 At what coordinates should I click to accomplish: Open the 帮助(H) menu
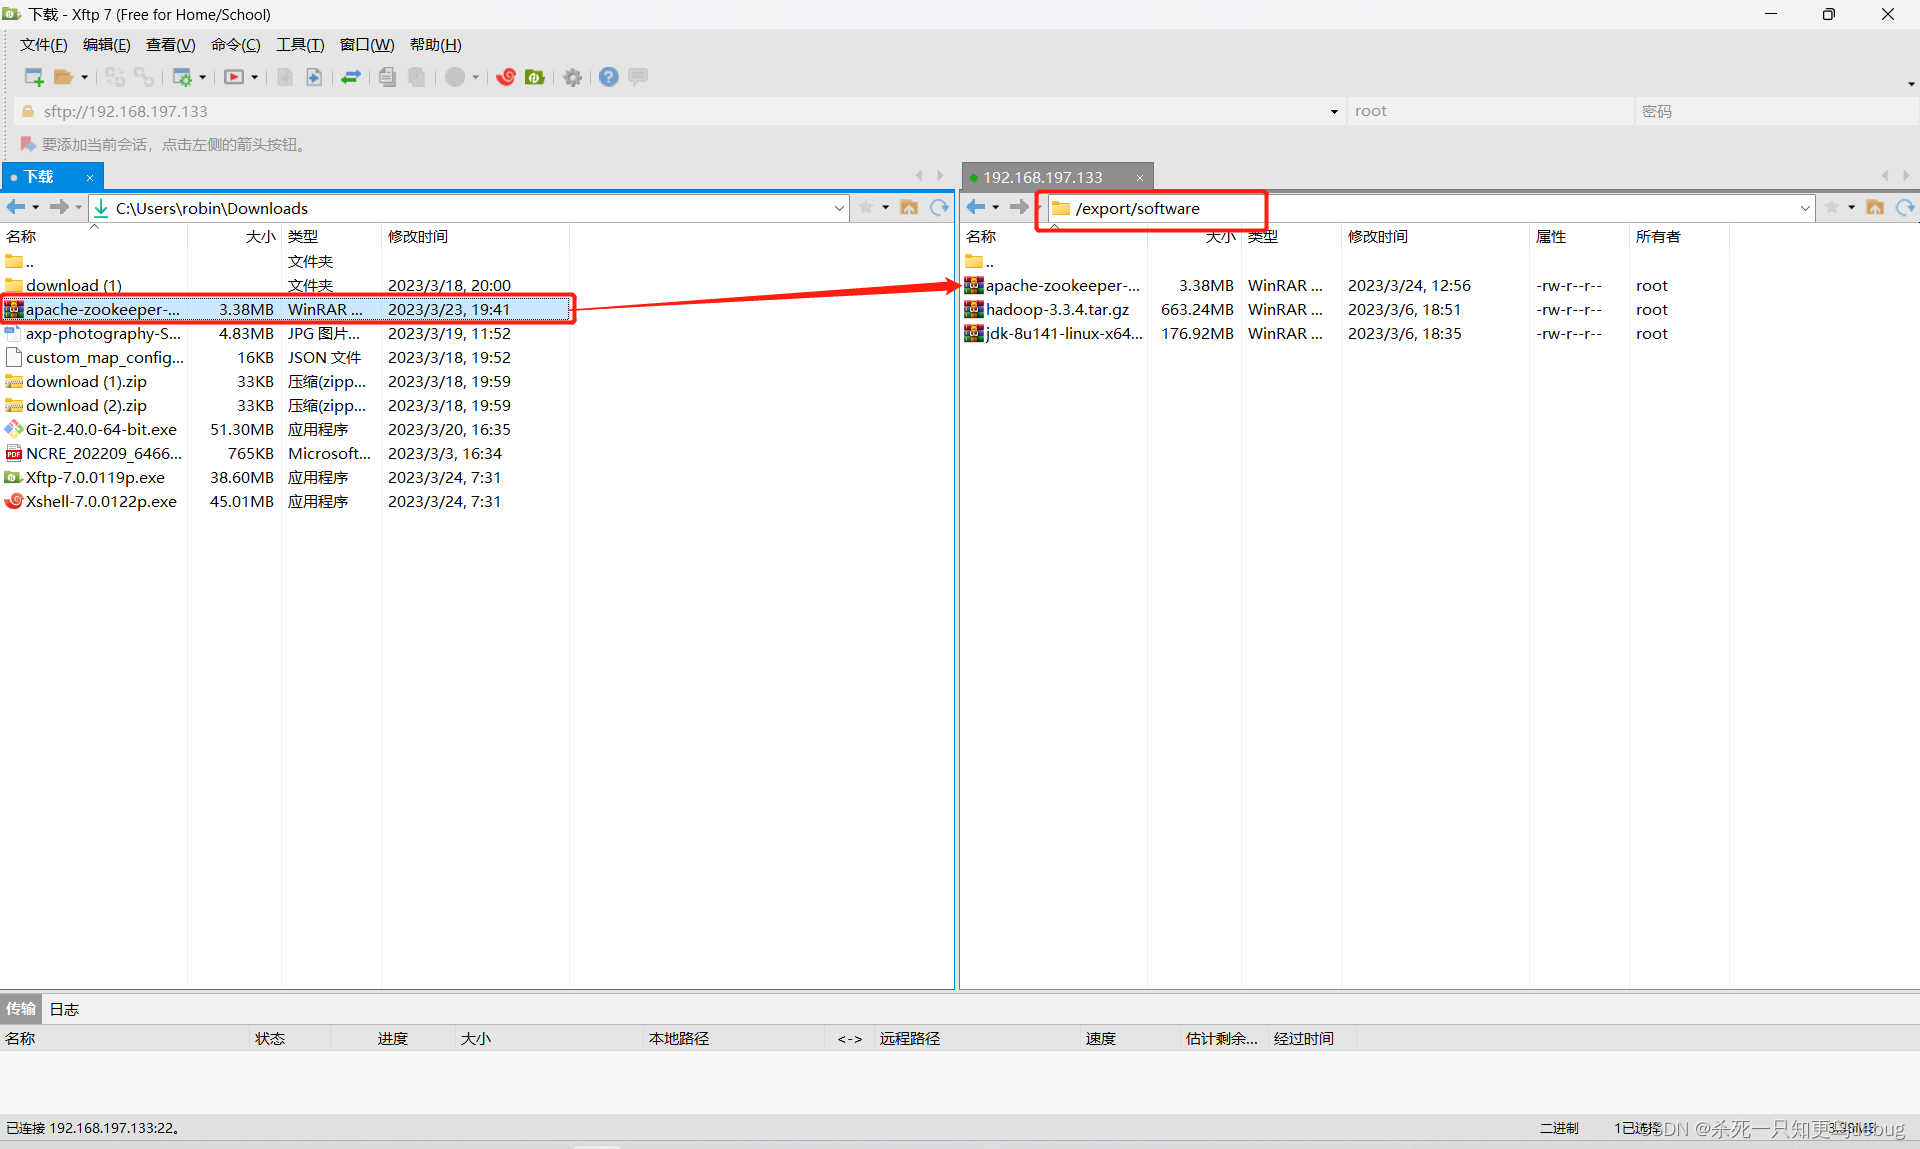(x=436, y=45)
